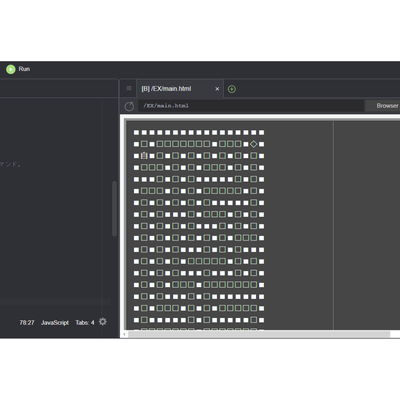Viewport: 400px width, 400px height.
Task: Open the pane menu icon beside the tab
Action: coord(129,88)
